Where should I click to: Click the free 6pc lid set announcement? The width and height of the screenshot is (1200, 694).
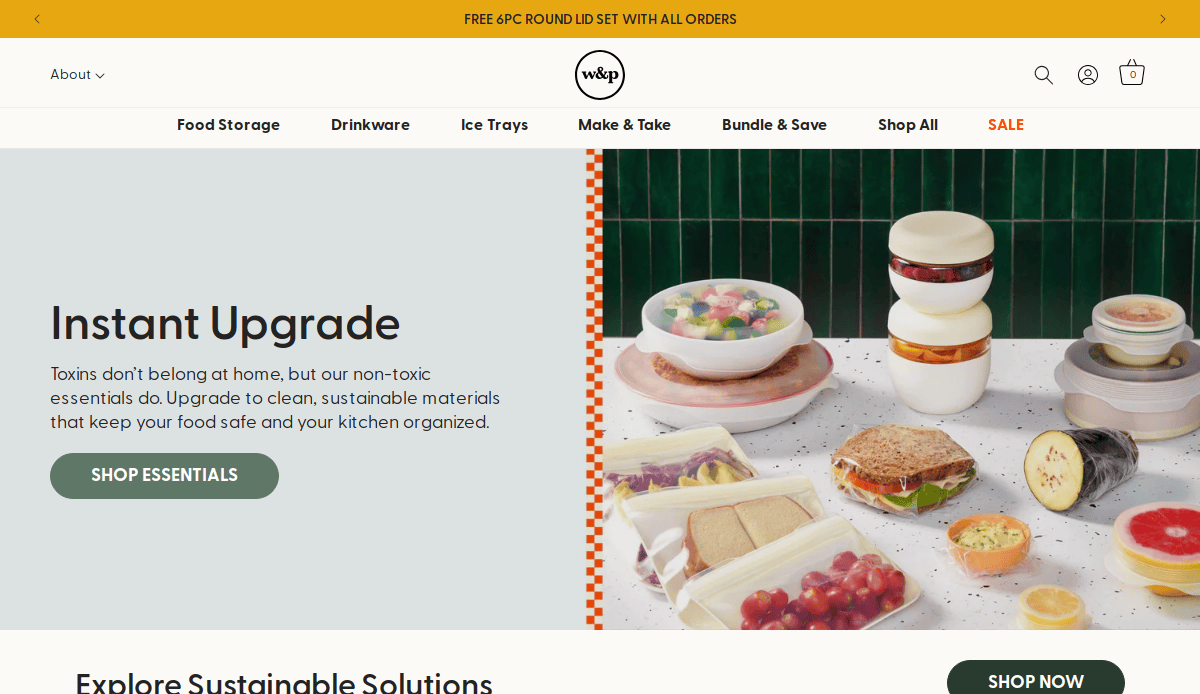point(600,19)
